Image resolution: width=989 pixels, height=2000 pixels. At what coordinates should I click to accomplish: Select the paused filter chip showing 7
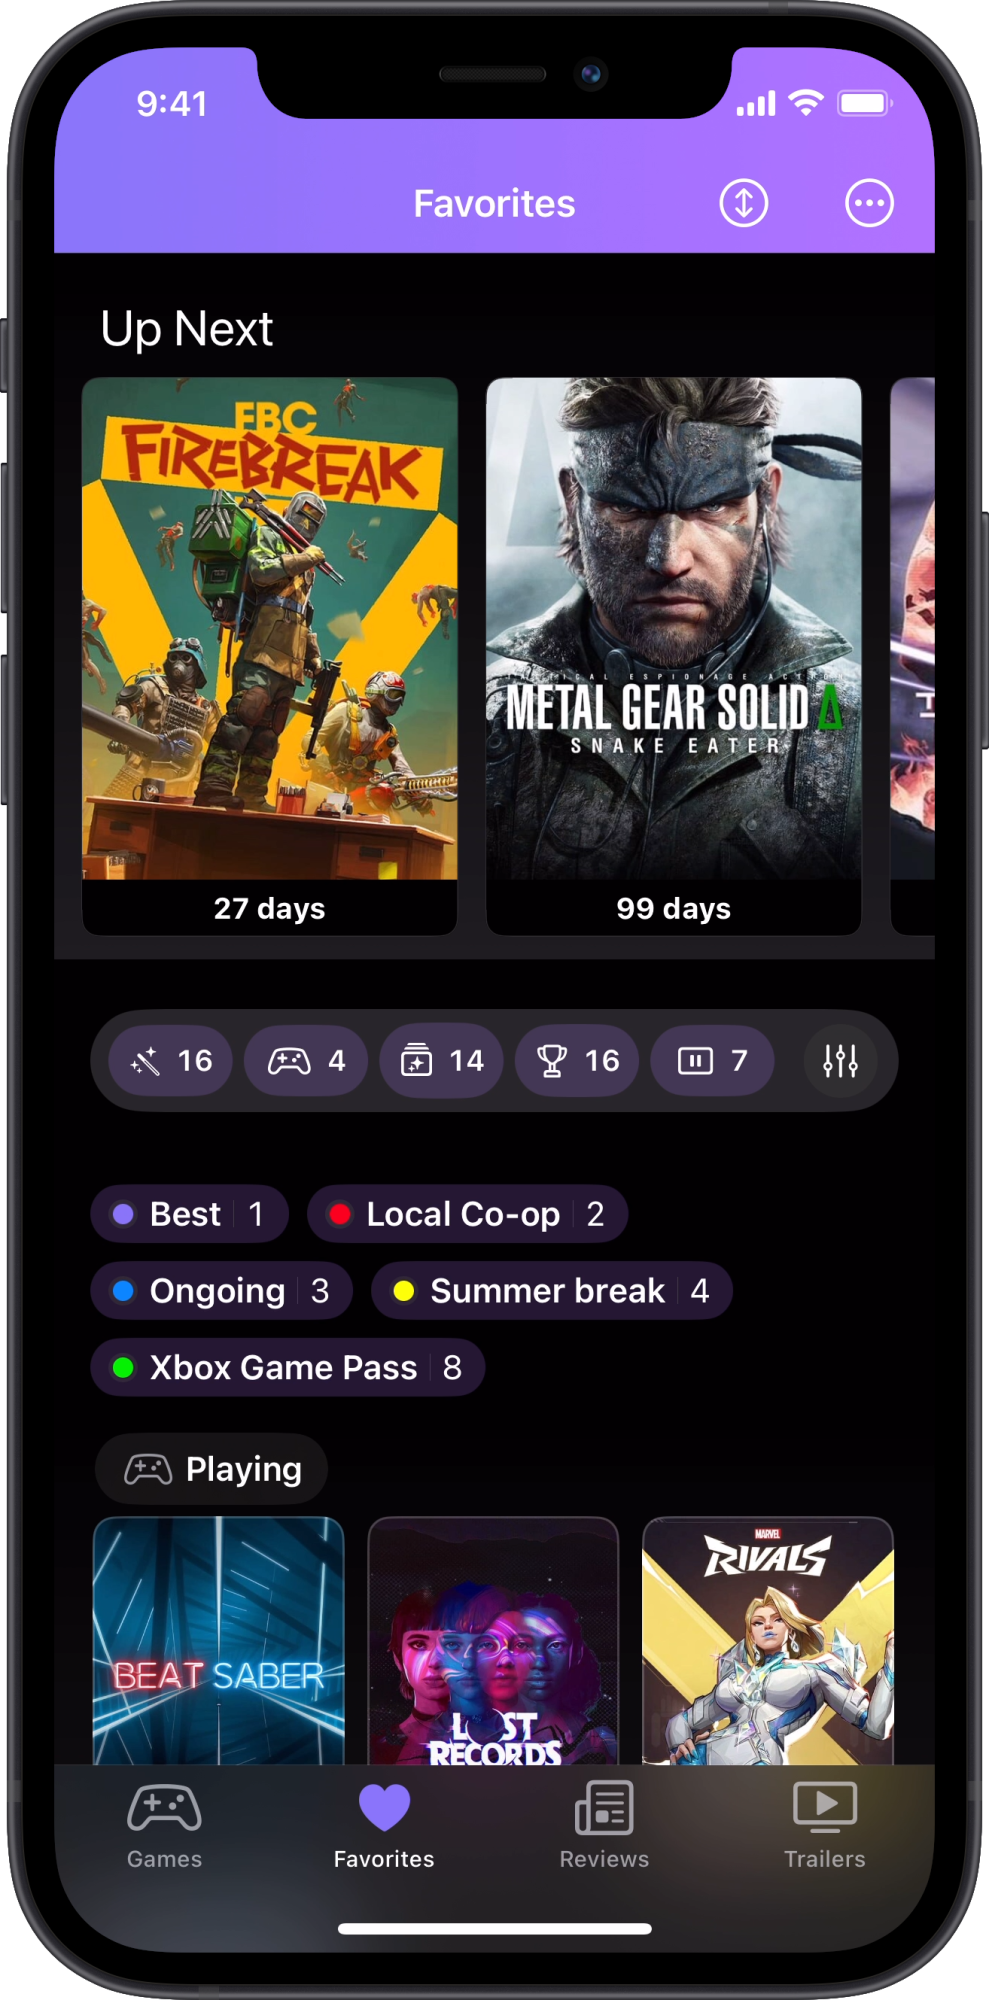[712, 1060]
